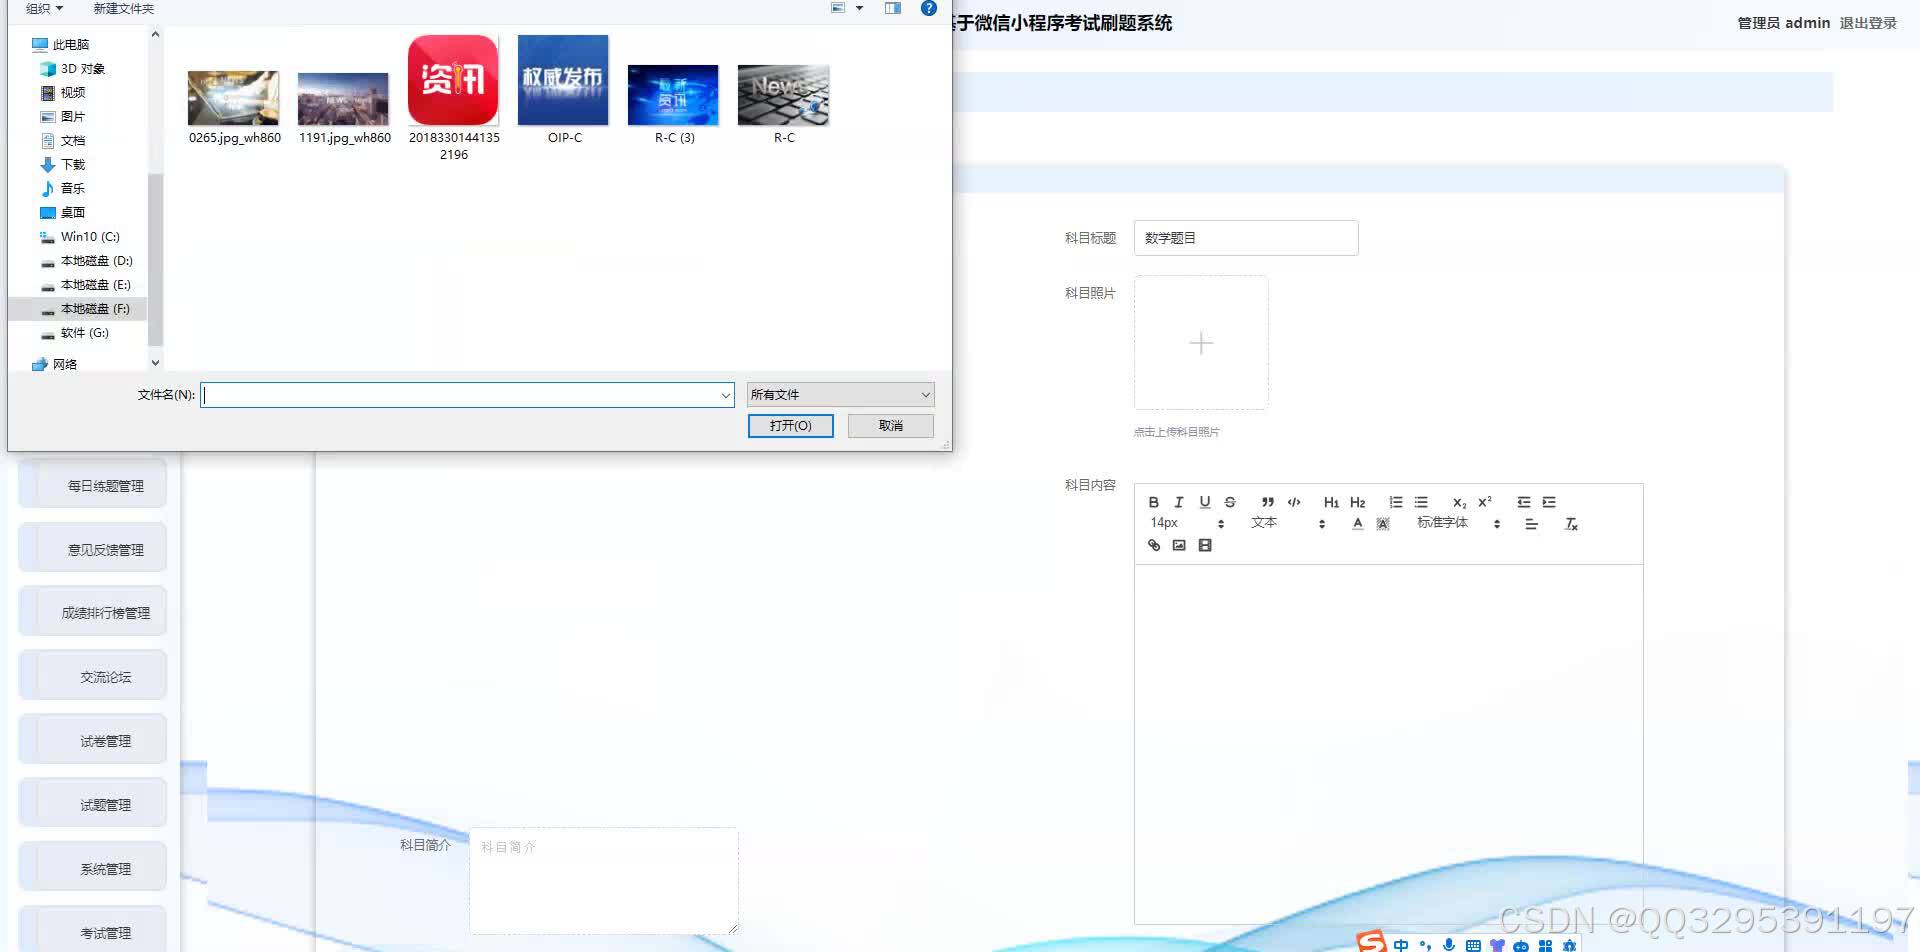Apply subscript formatting in the editor
This screenshot has width=1920, height=952.
[1459, 502]
